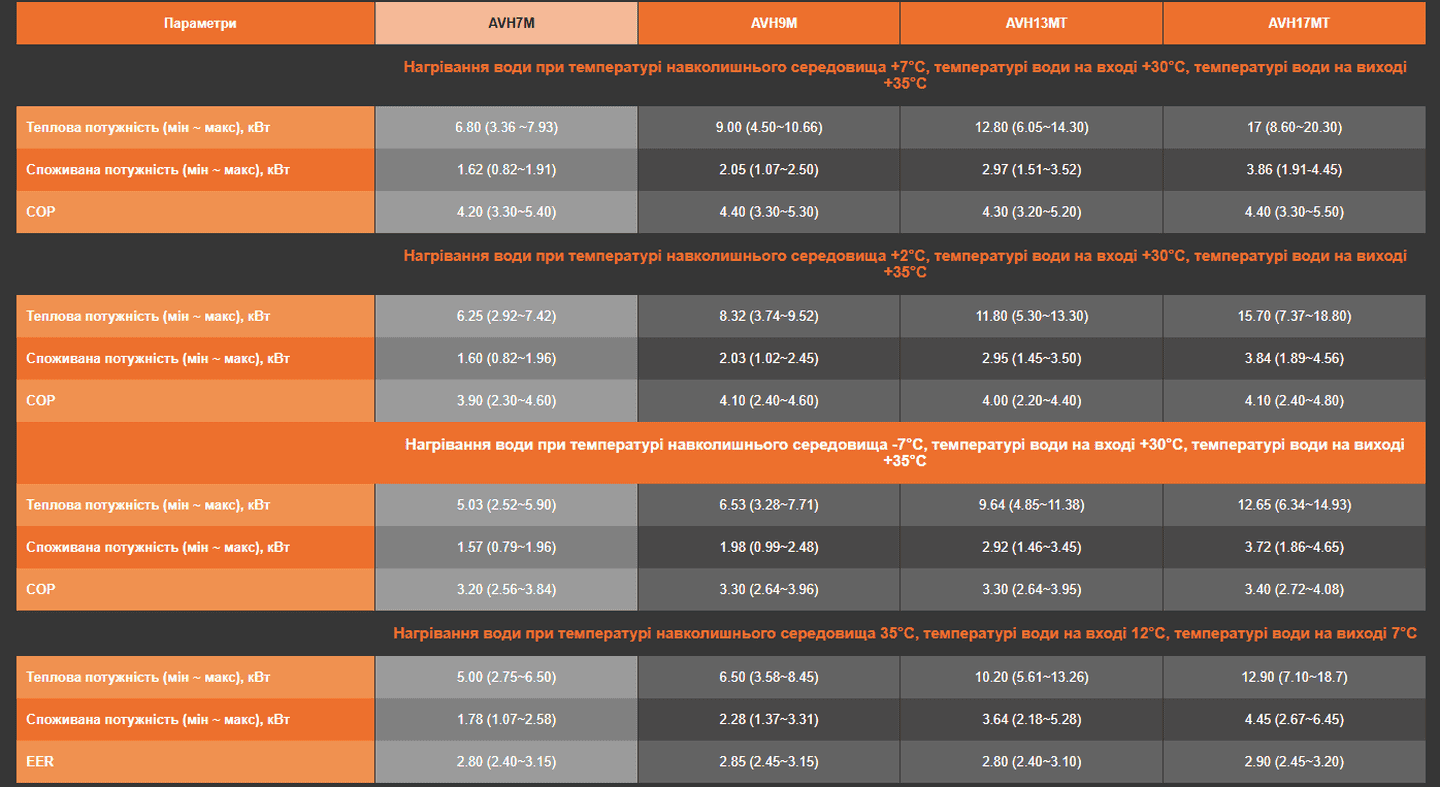This screenshot has height=787, width=1440.
Task: Select cell 6.80 (3.36 ~7.93) for AVH7M
Action: tap(506, 127)
